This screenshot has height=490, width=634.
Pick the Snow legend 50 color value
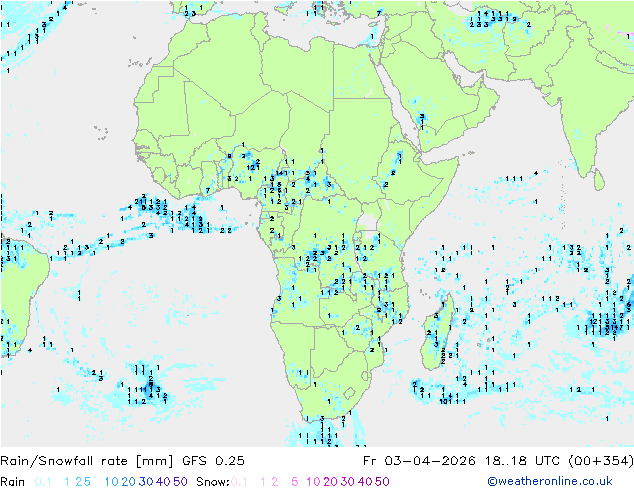pyautogui.click(x=382, y=482)
